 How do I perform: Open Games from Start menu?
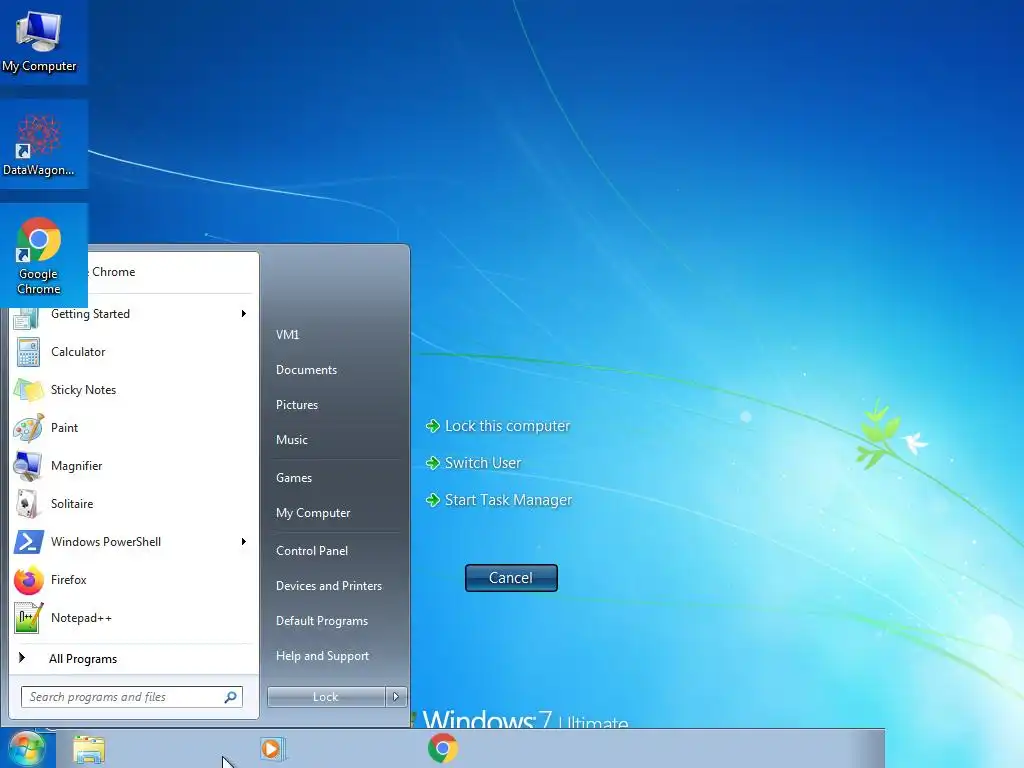click(294, 478)
